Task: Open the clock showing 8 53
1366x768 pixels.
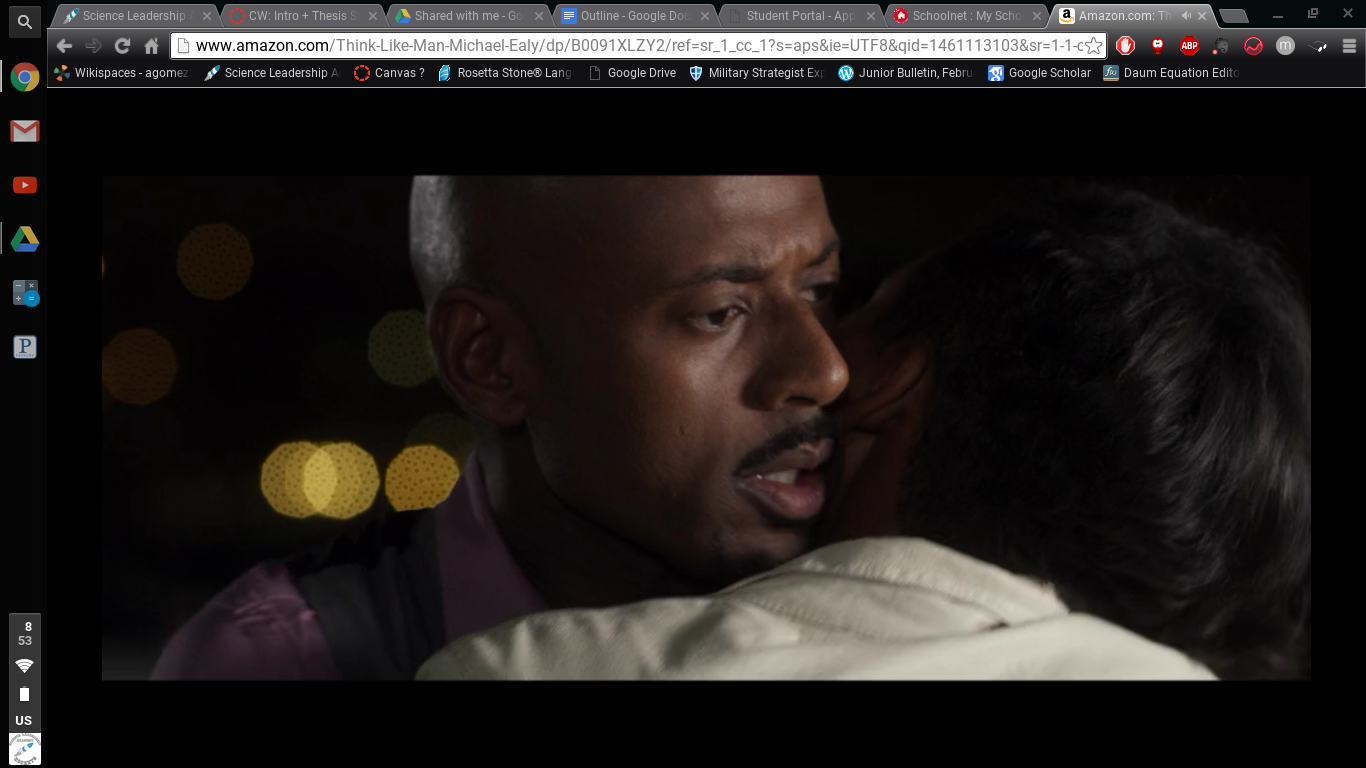Action: click(x=25, y=634)
